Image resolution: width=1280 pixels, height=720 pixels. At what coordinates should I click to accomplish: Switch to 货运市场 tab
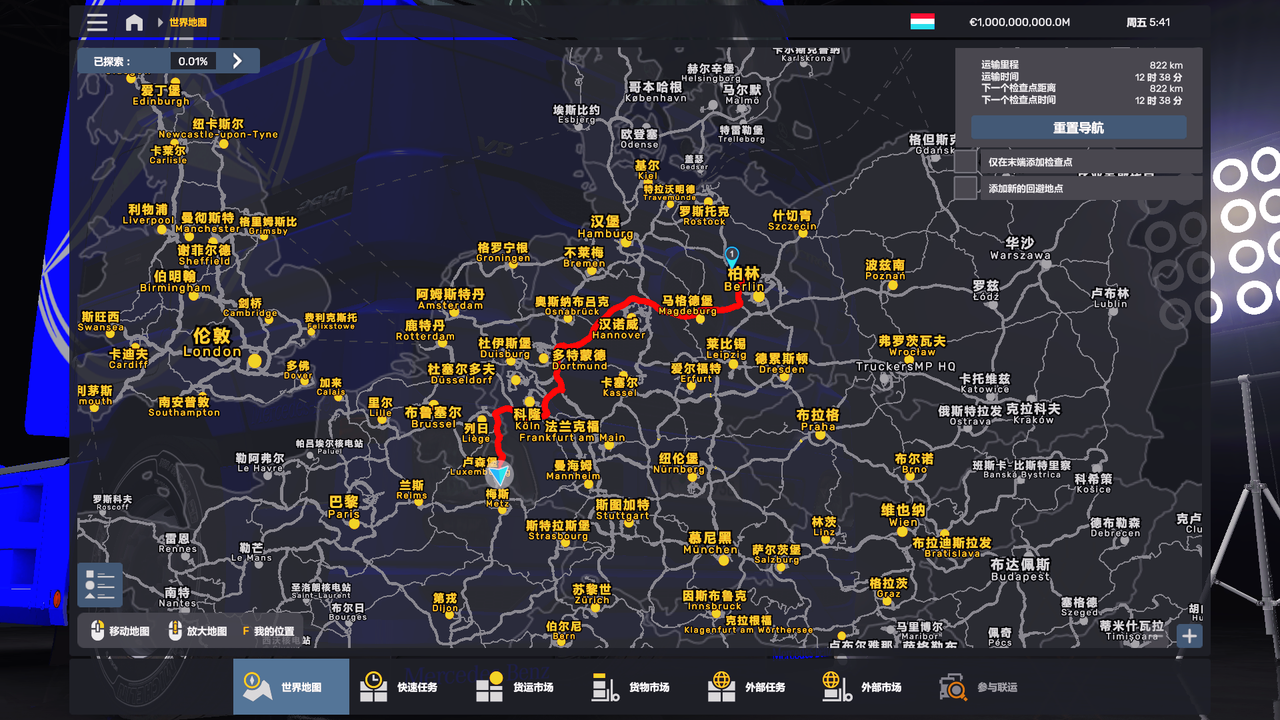point(523,687)
